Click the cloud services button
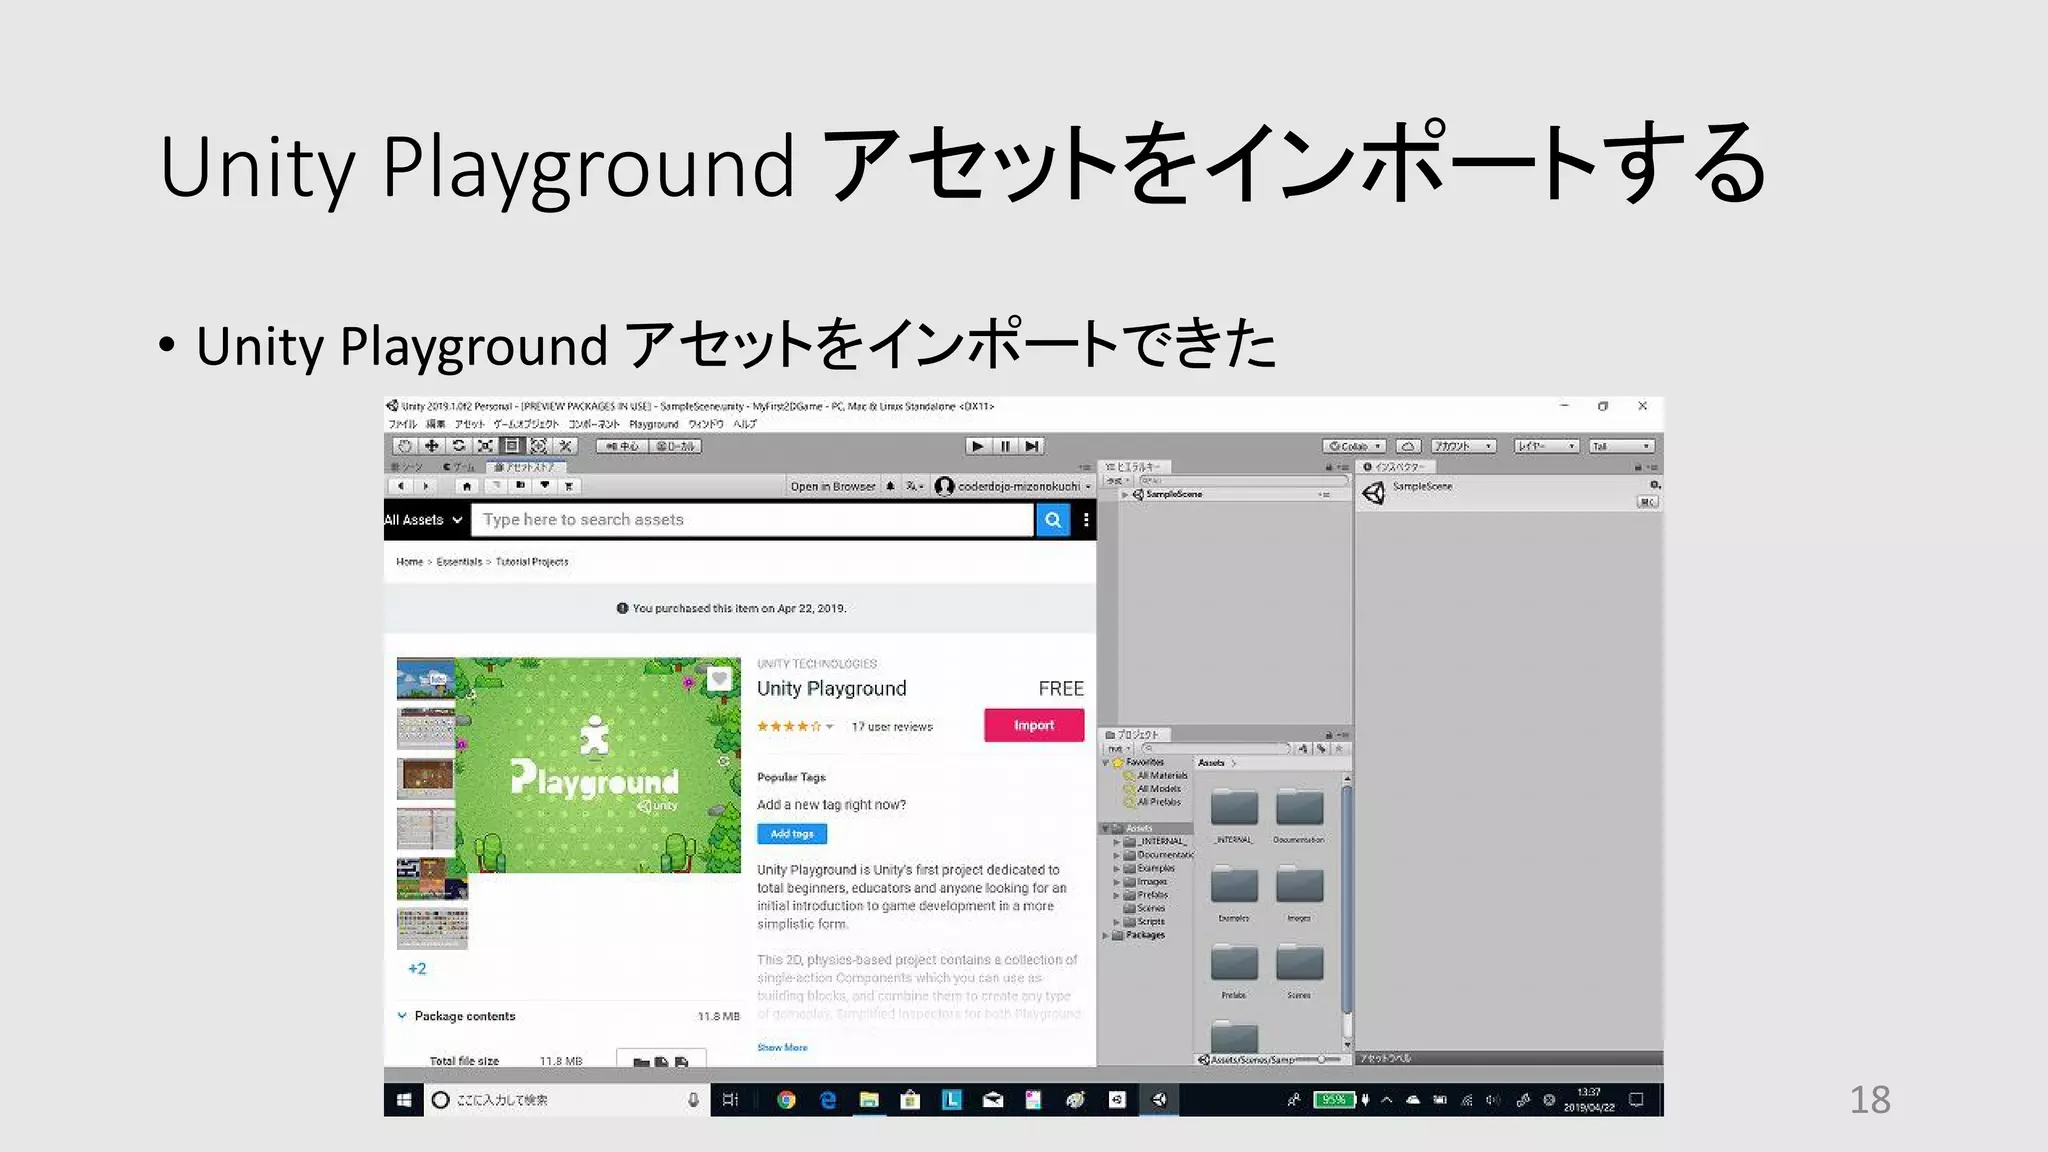Viewport: 2048px width, 1152px height. pyautogui.click(x=1408, y=446)
